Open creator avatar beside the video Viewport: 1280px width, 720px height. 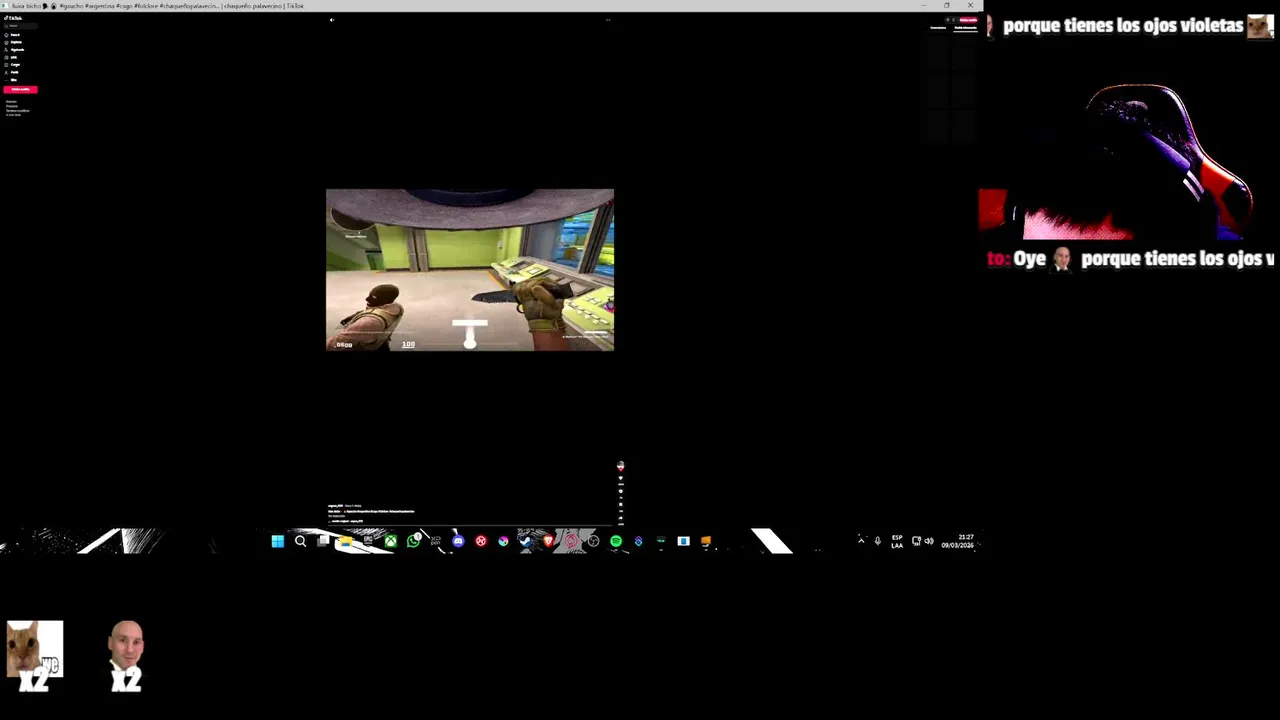coord(620,466)
